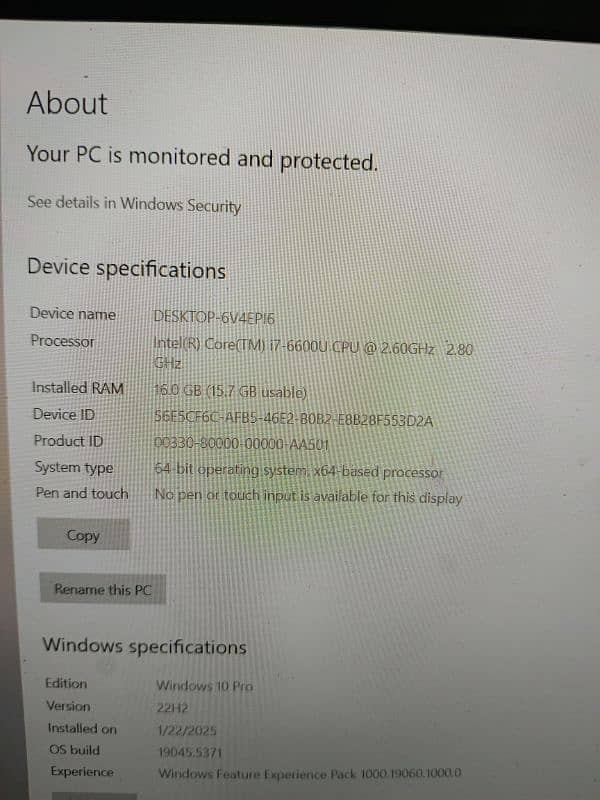Click the 1/22/2025 installed on date
Viewport: 600px width, 800px height.
187,731
